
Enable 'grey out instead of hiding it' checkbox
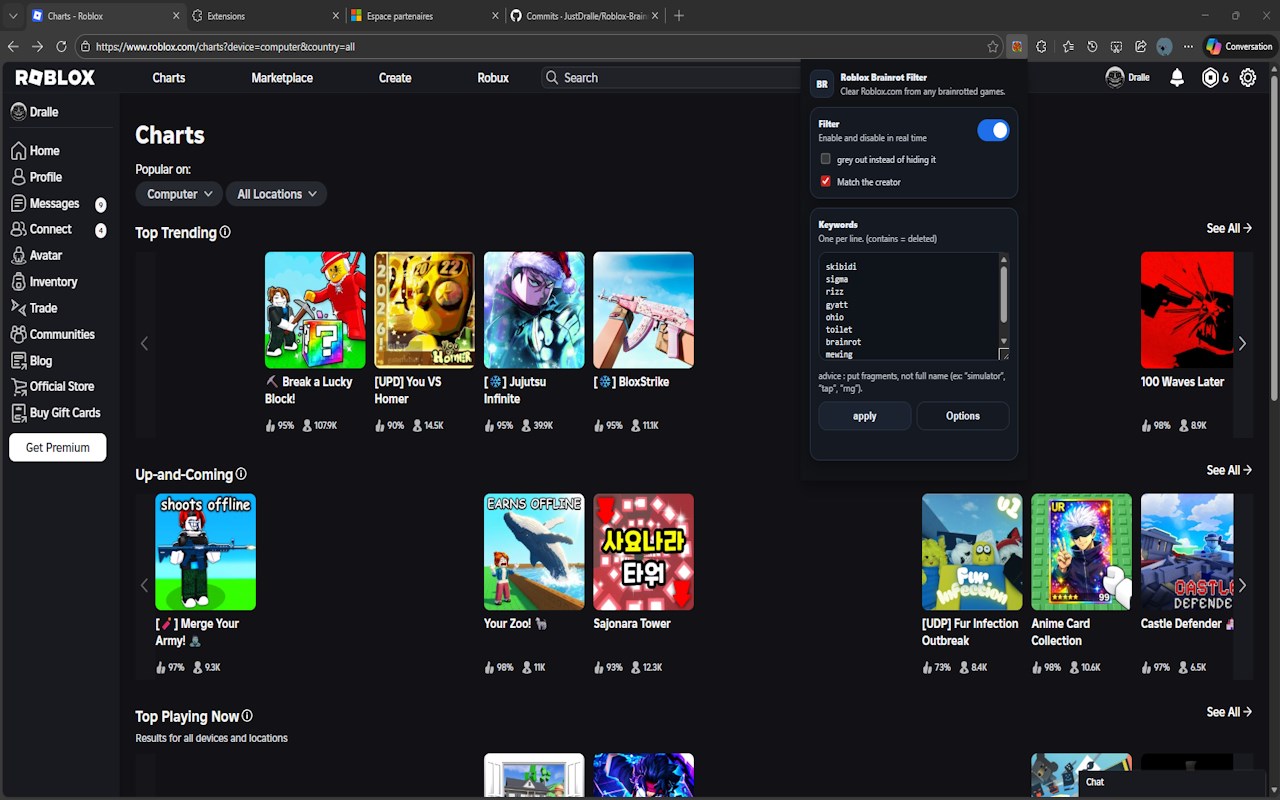coord(825,159)
